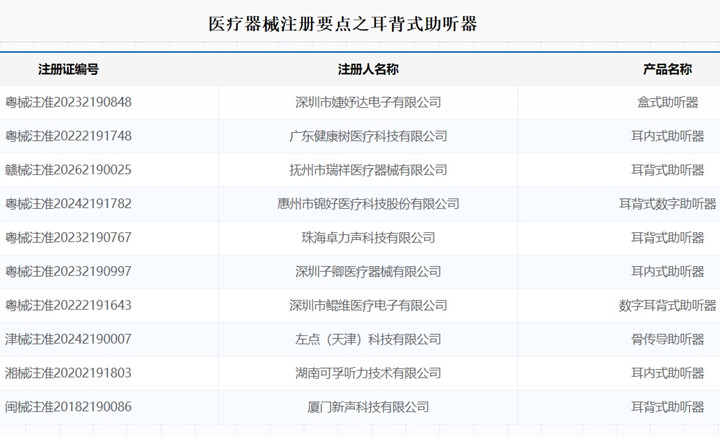Select registration number 湘械注准20202191803

[x=68, y=373]
